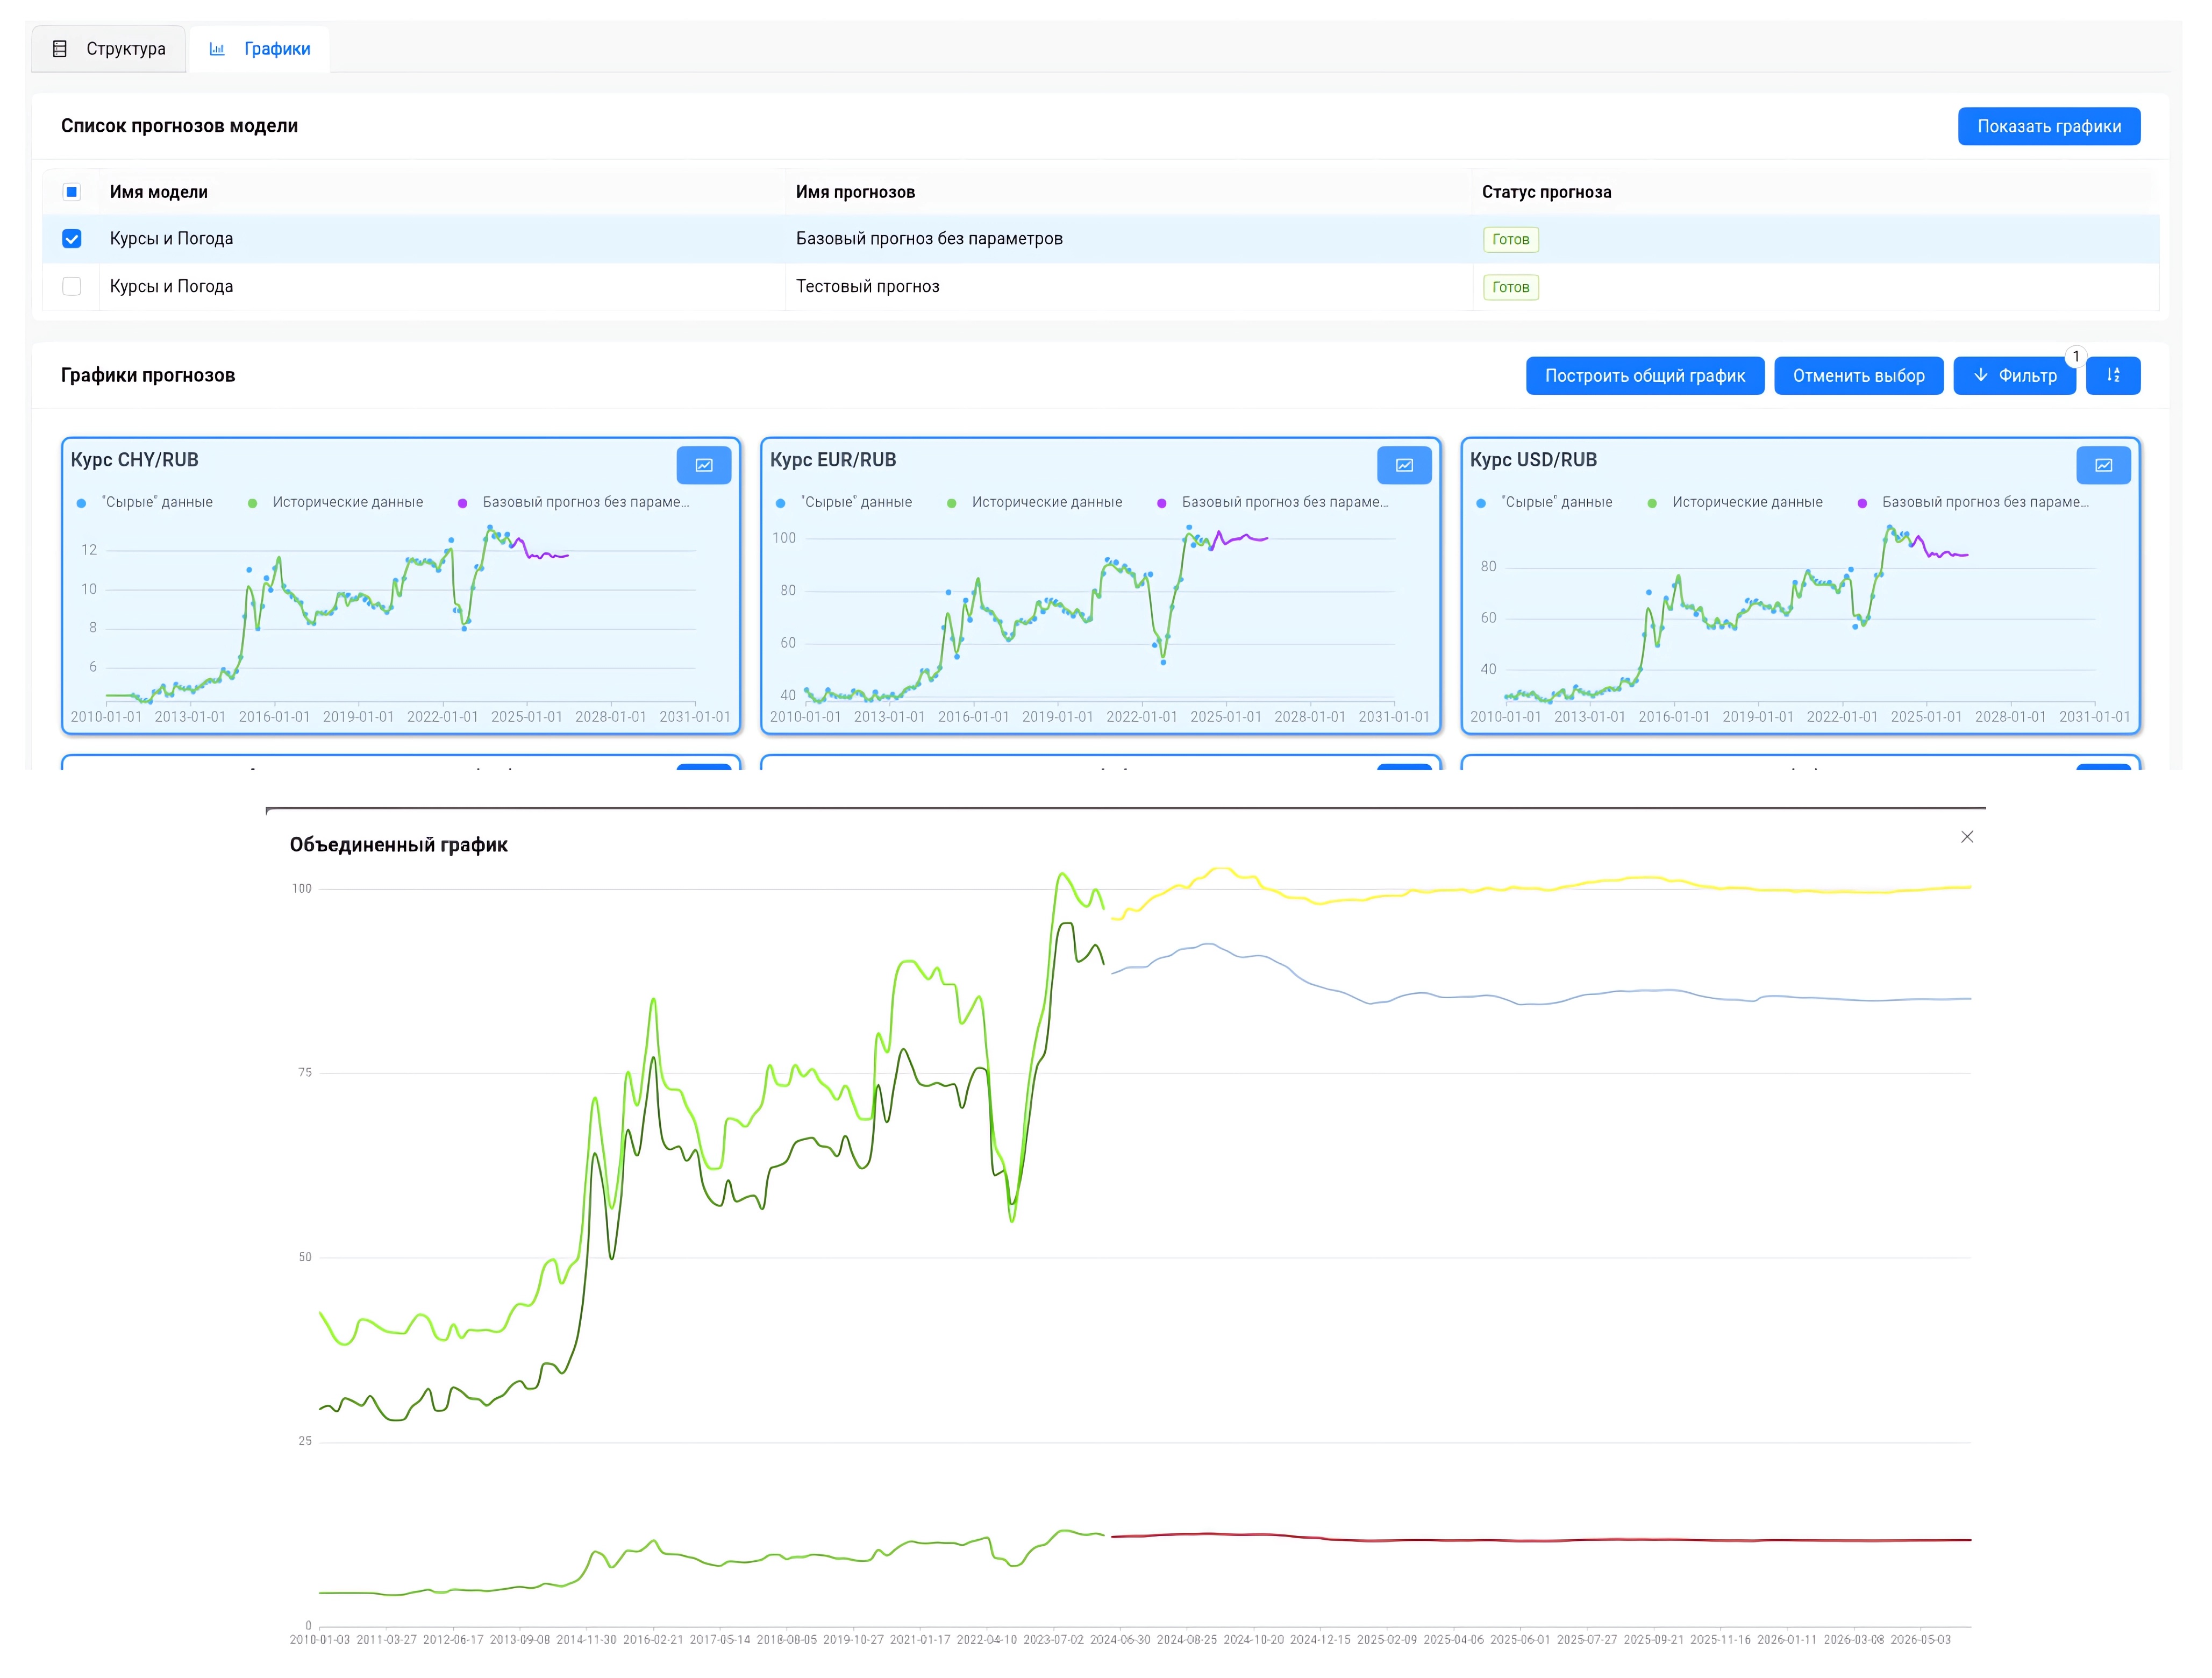Click the table icon on Структура tab

tap(60, 49)
